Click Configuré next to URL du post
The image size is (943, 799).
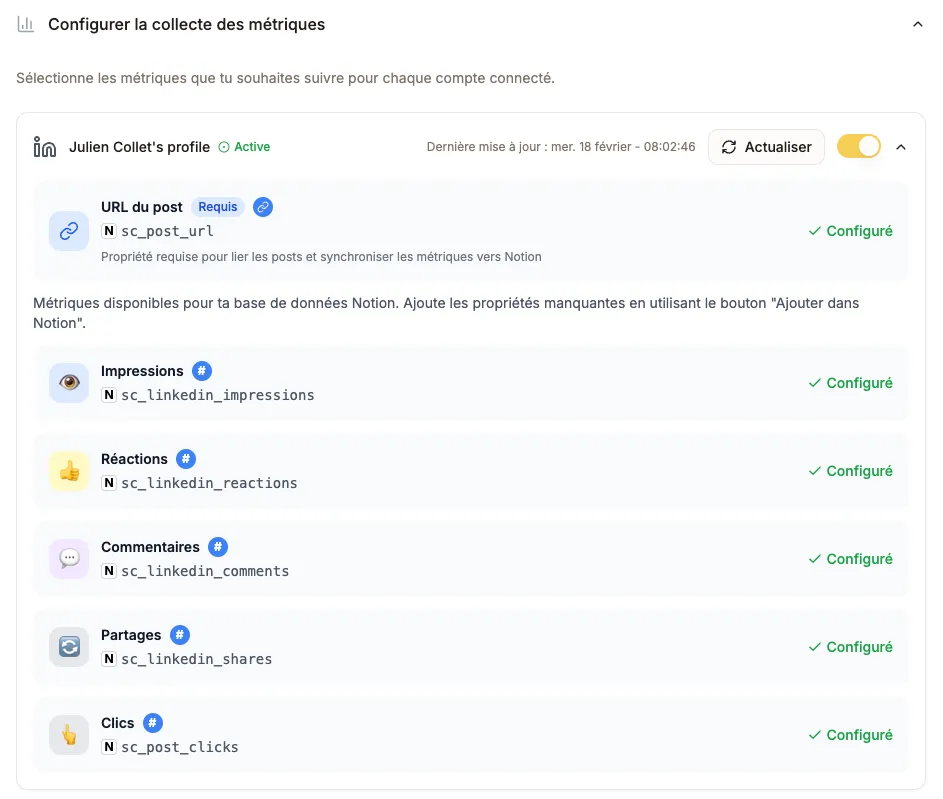[x=850, y=231]
